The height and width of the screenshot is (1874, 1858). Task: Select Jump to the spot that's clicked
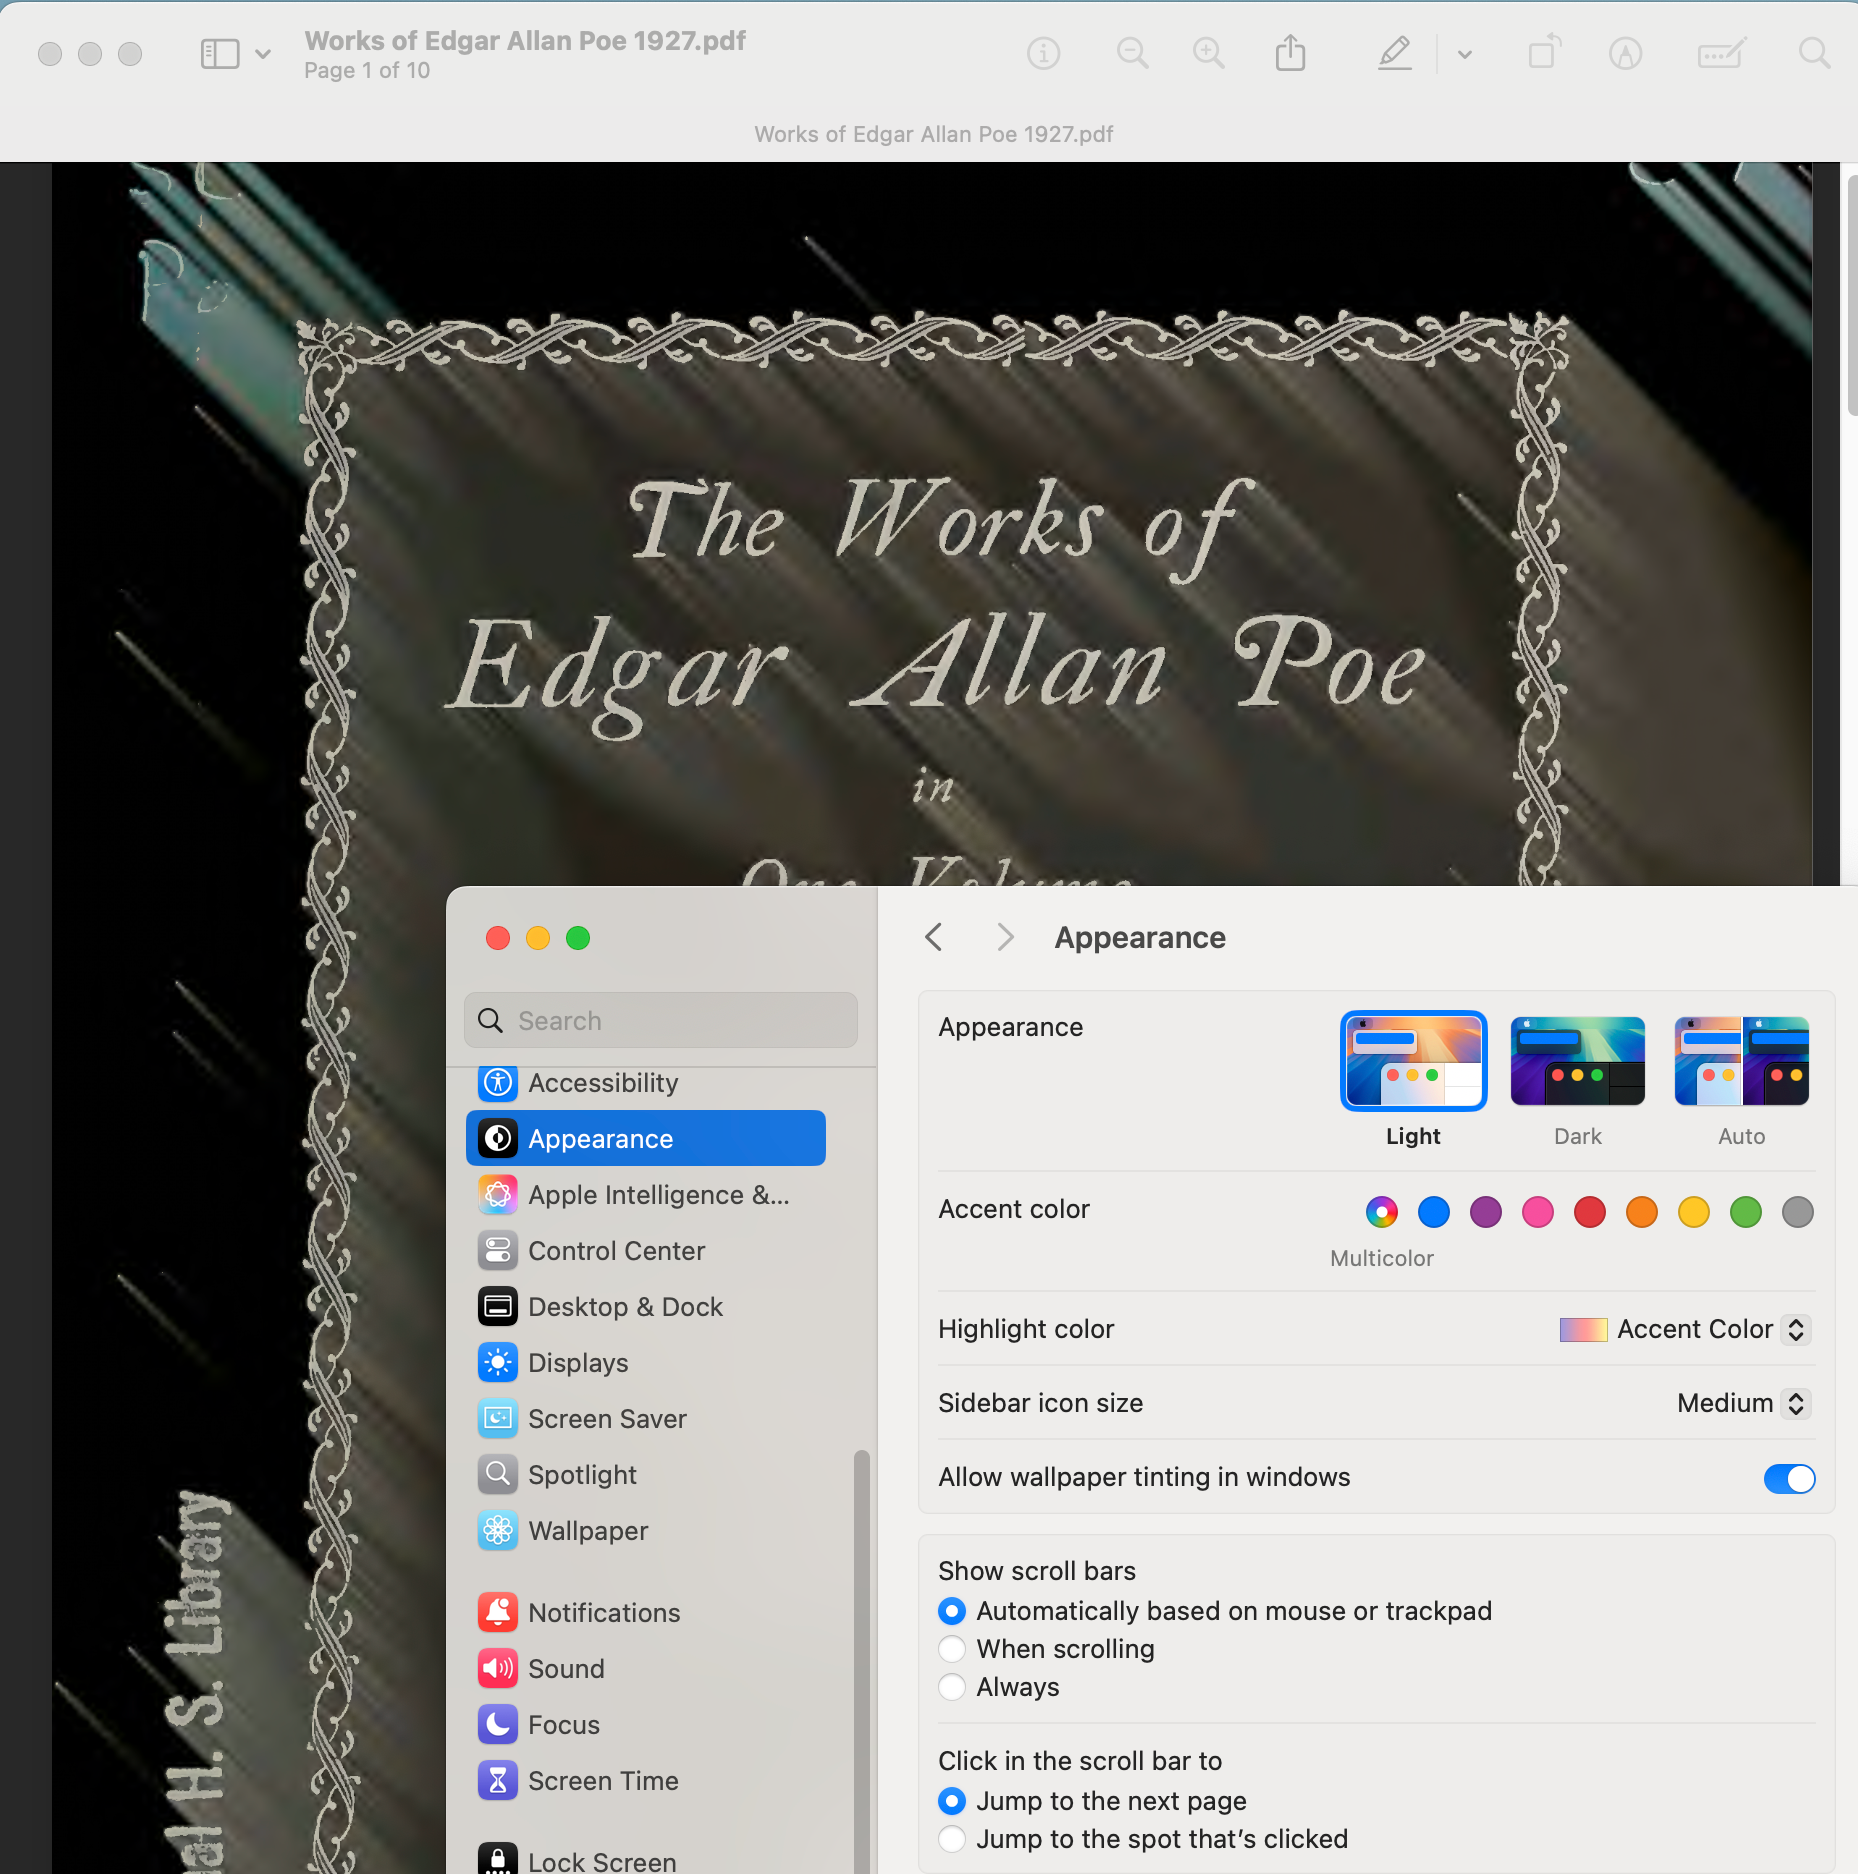tap(952, 1838)
